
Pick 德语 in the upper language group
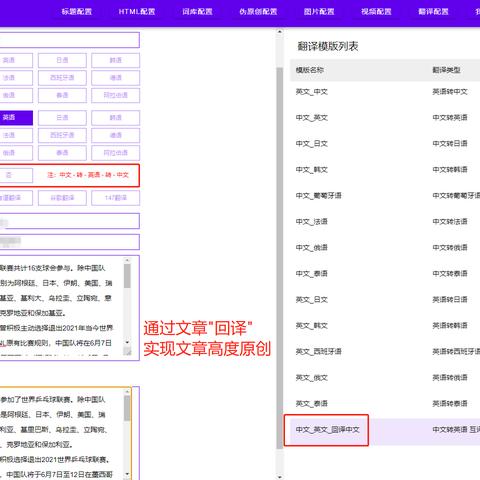point(116,78)
